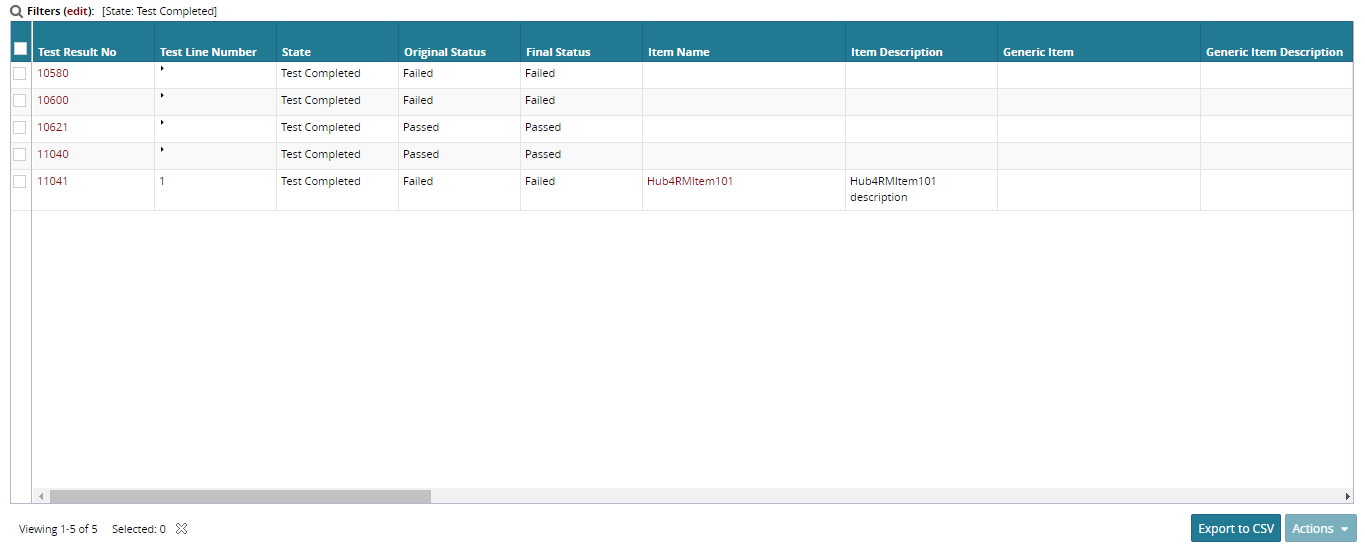Expand test lines for result 10600
The width and height of the screenshot is (1365, 544).
pos(162,96)
